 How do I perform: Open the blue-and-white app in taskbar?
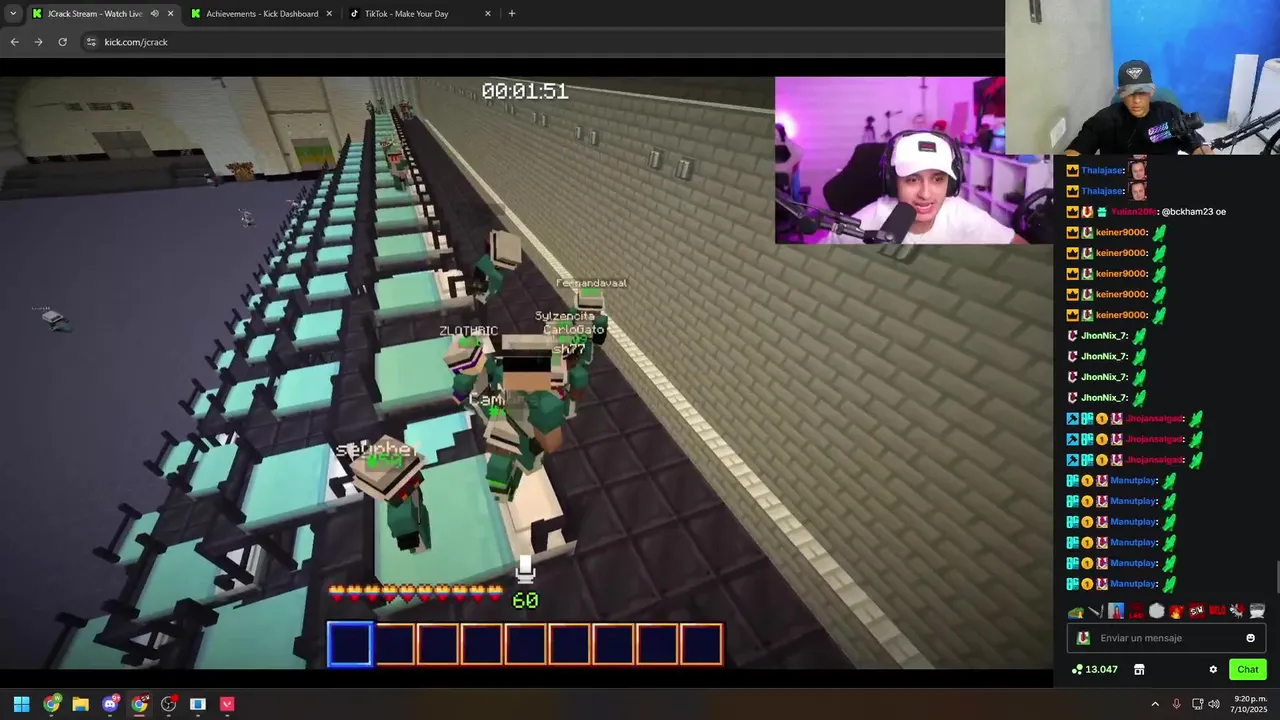pos(198,704)
